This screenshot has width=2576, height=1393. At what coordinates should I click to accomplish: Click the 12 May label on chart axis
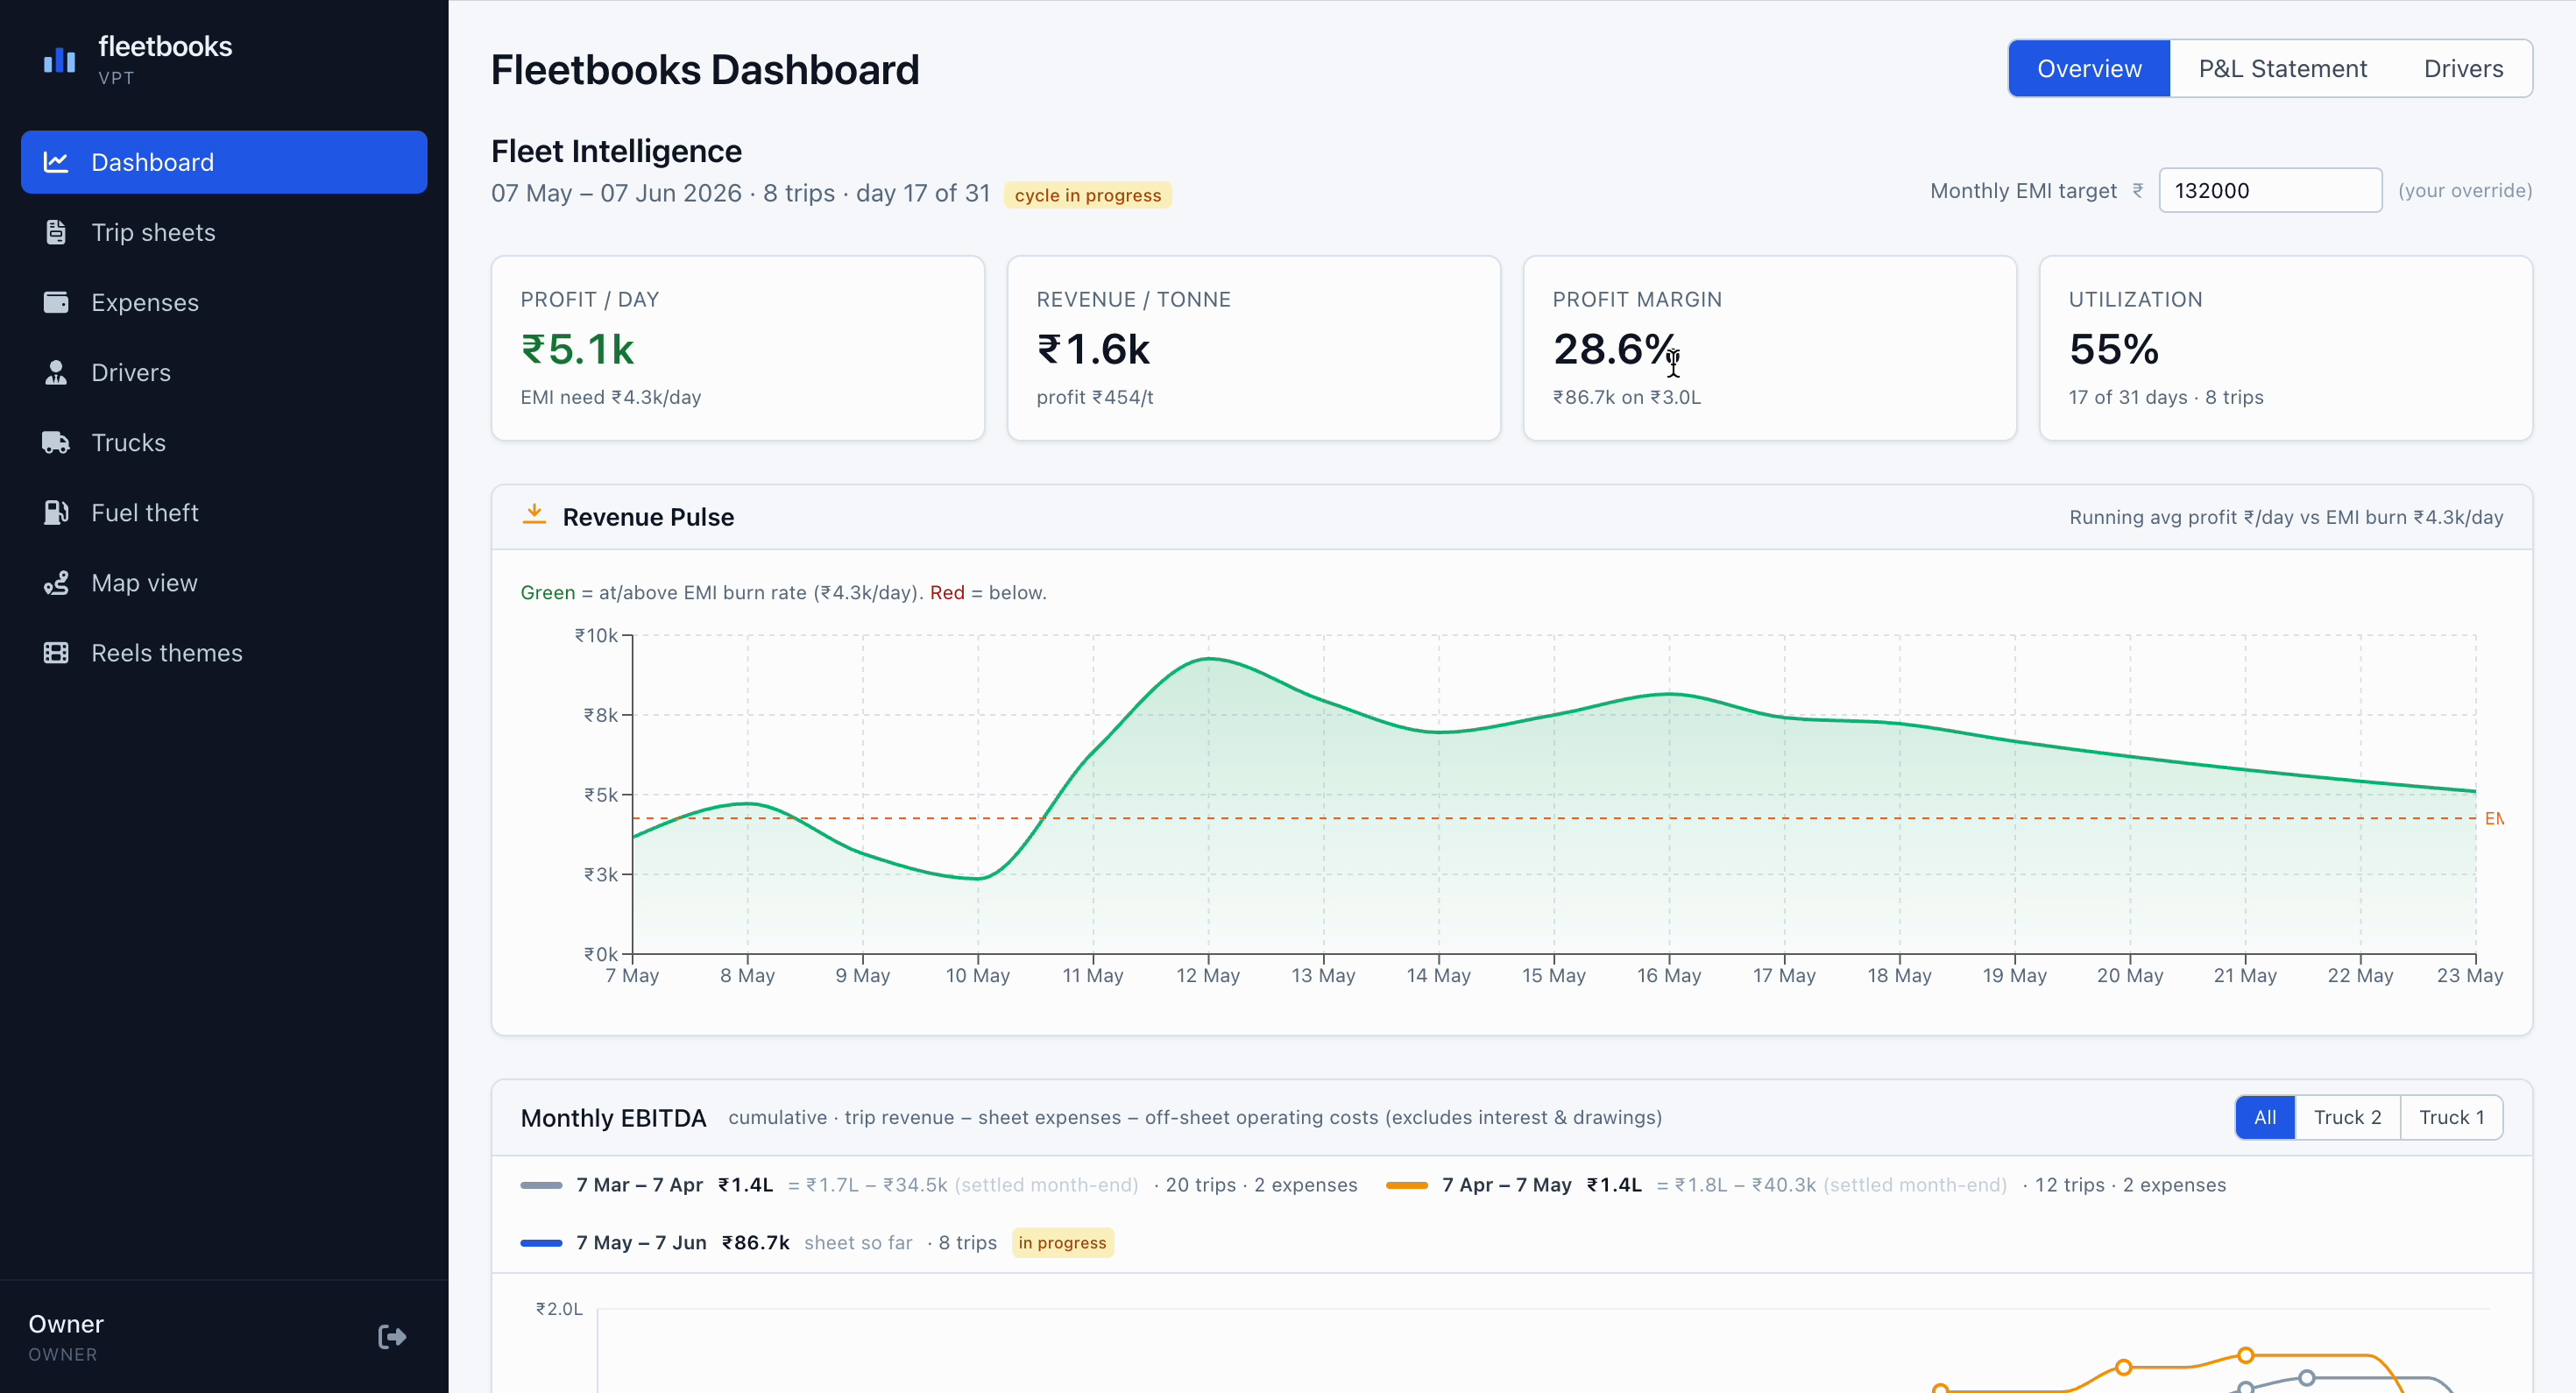(x=1208, y=975)
